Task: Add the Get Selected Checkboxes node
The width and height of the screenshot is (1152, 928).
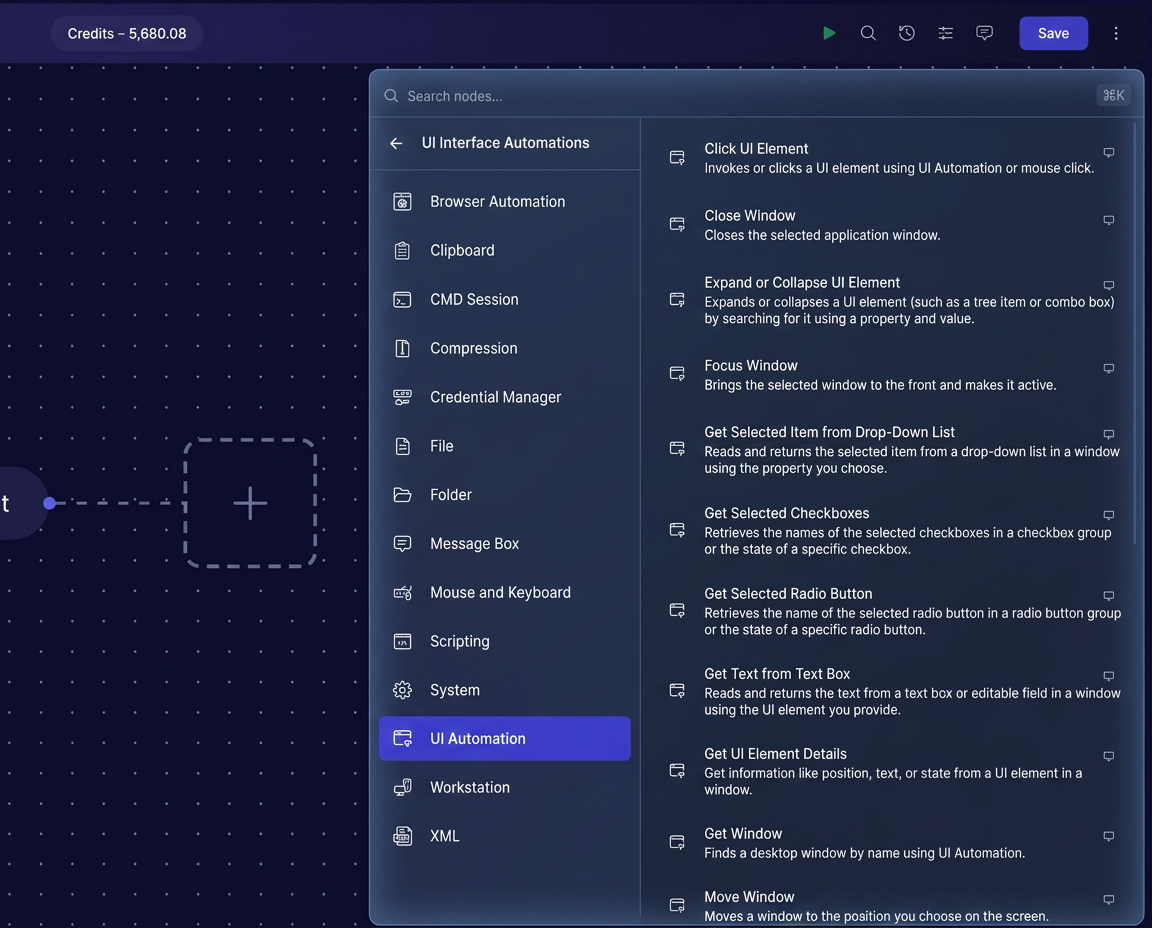Action: tap(891, 530)
